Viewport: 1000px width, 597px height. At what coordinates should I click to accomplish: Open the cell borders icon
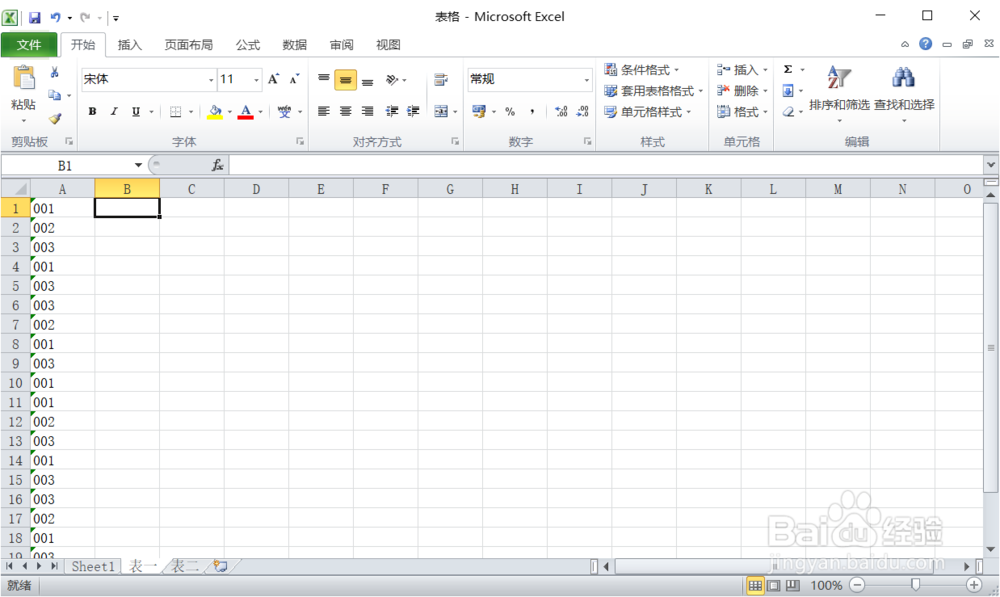175,112
